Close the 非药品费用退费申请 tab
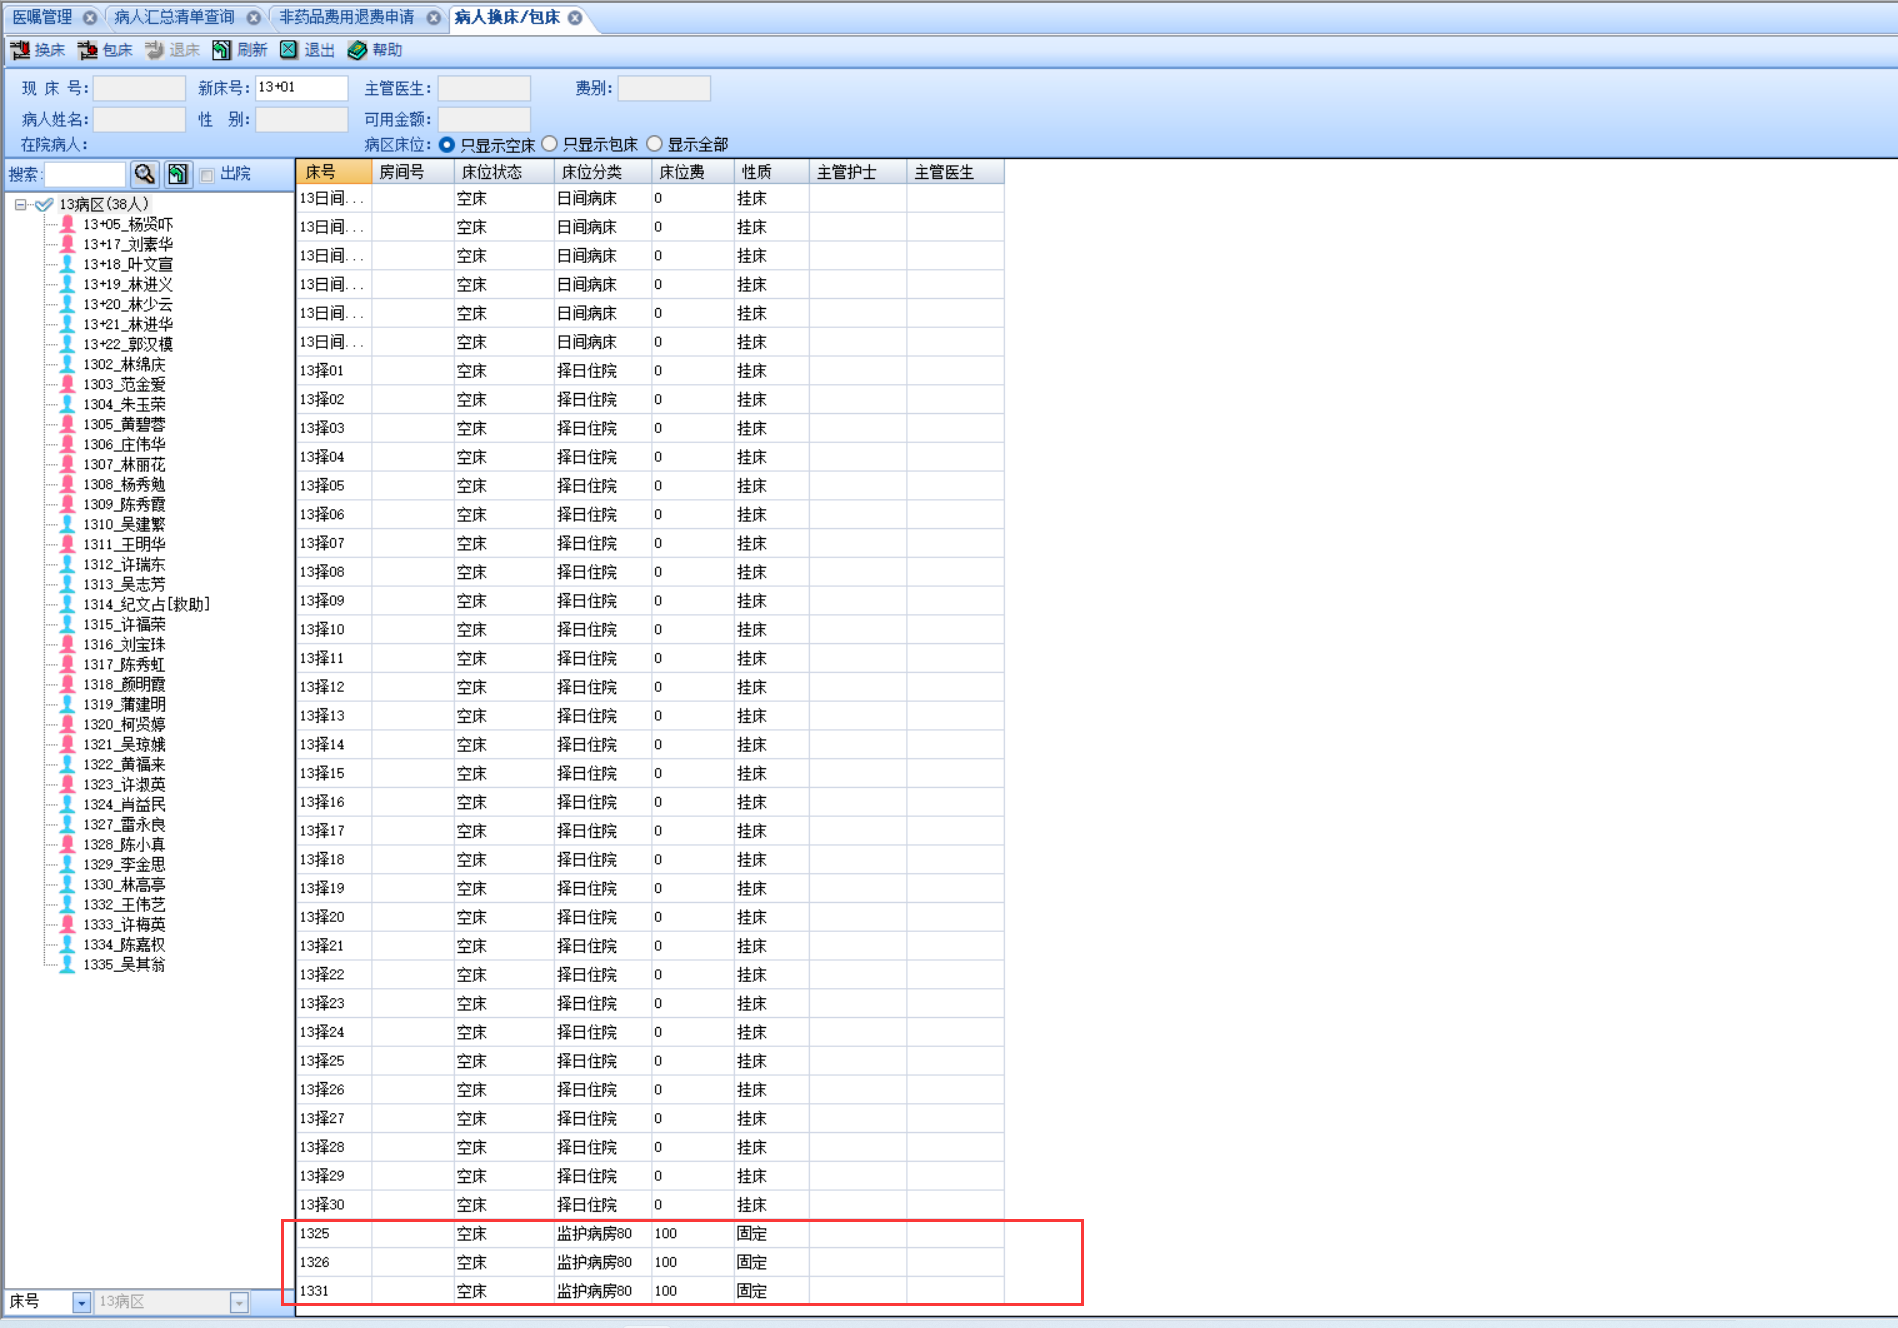The height and width of the screenshot is (1328, 1898). point(433,18)
